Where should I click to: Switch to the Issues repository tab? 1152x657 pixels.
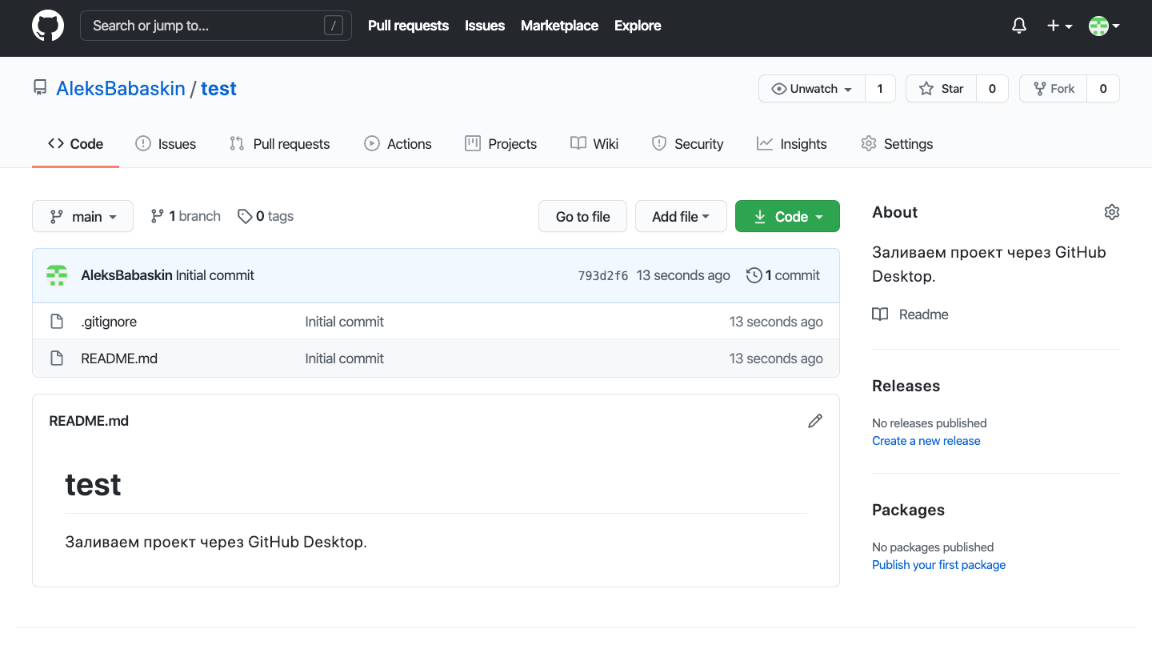click(166, 144)
